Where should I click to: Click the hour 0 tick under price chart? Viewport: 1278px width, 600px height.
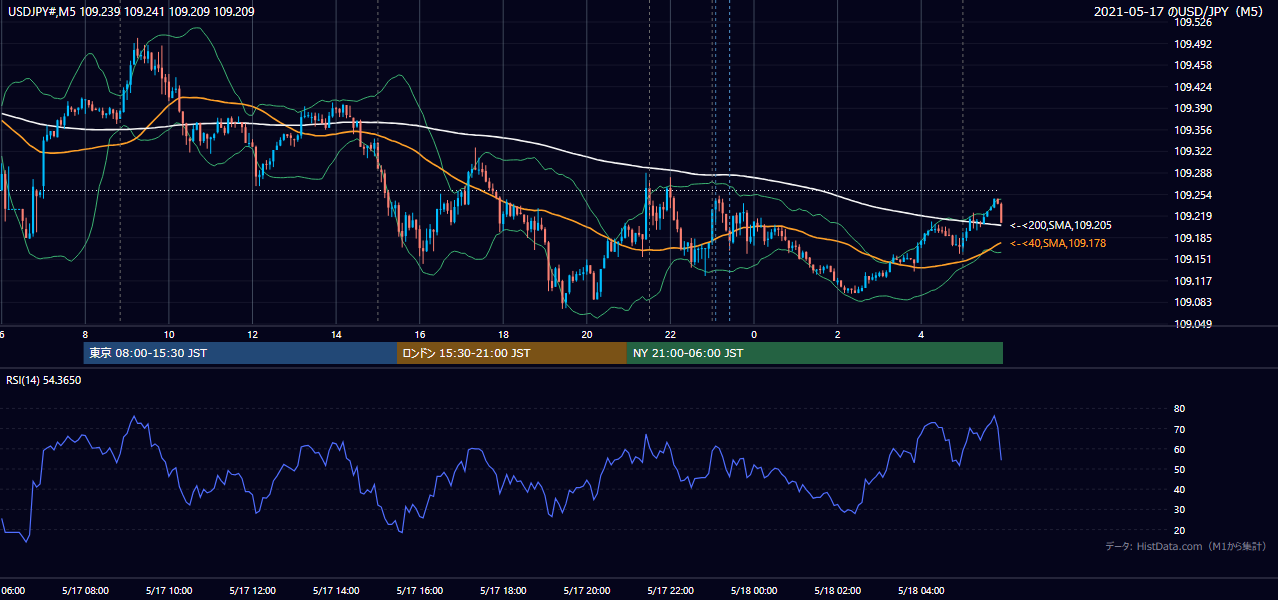point(754,334)
